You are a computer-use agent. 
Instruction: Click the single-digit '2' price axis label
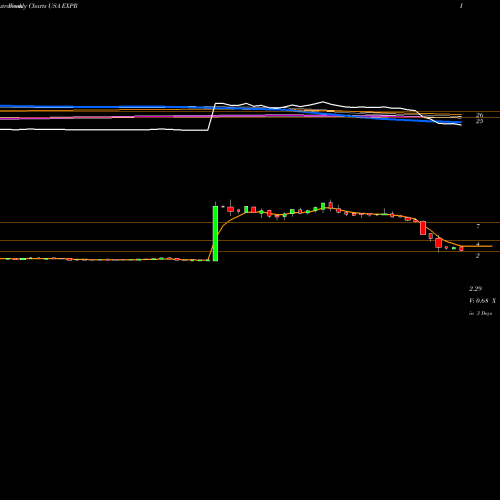click(x=478, y=256)
